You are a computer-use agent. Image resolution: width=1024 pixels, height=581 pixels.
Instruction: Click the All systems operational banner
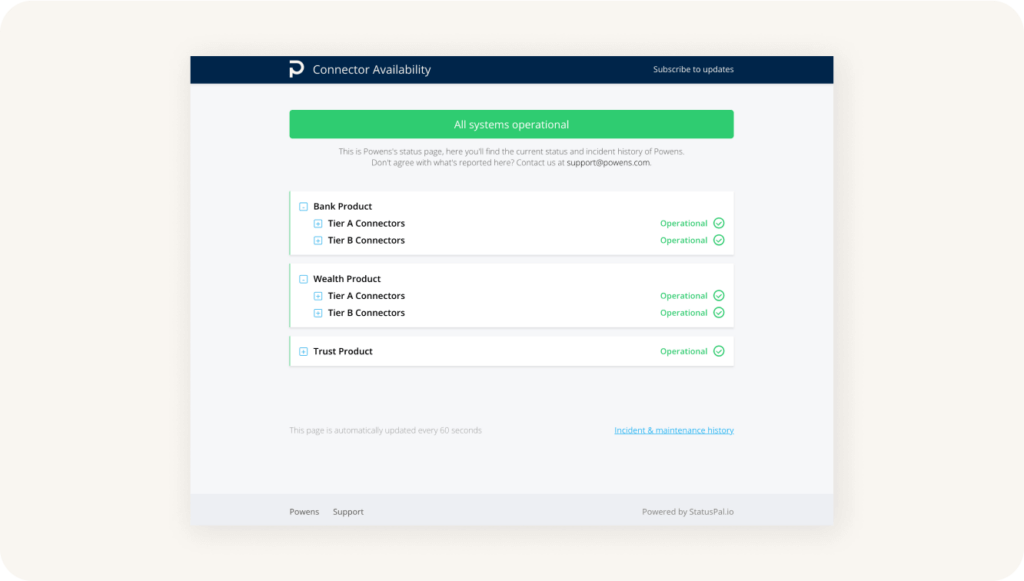pyautogui.click(x=511, y=123)
